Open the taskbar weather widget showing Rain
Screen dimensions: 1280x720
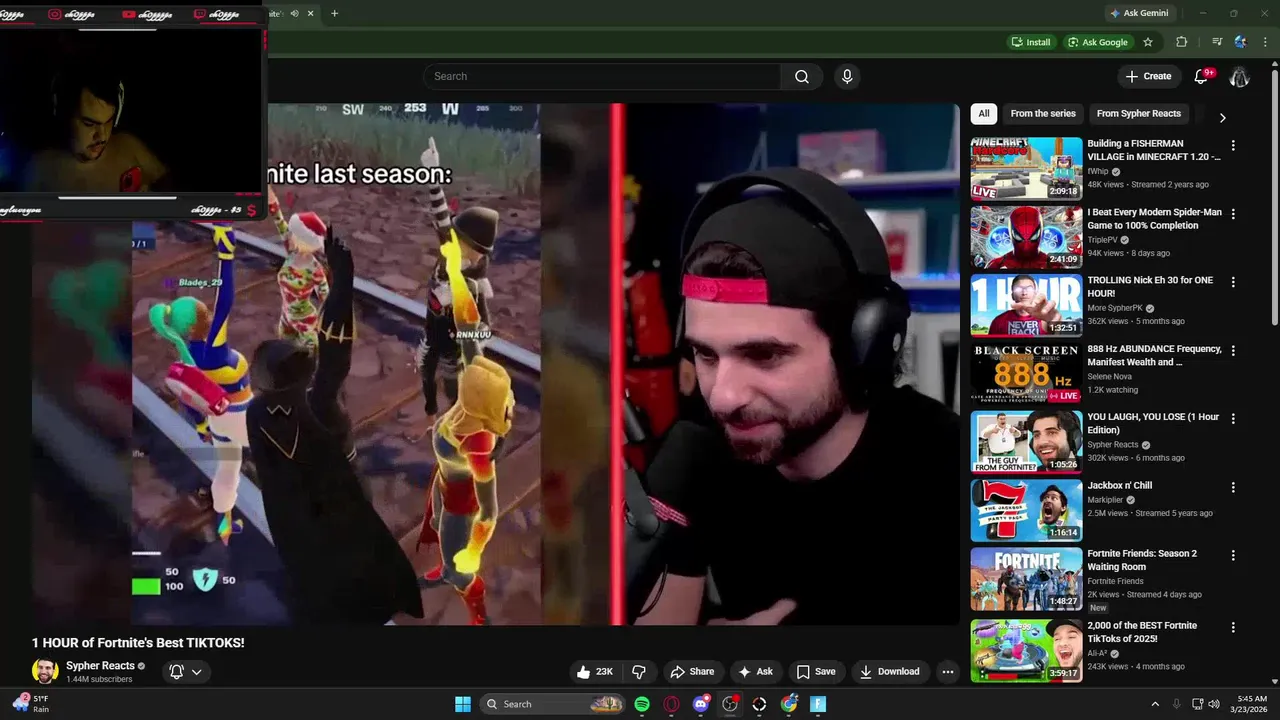click(x=30, y=704)
